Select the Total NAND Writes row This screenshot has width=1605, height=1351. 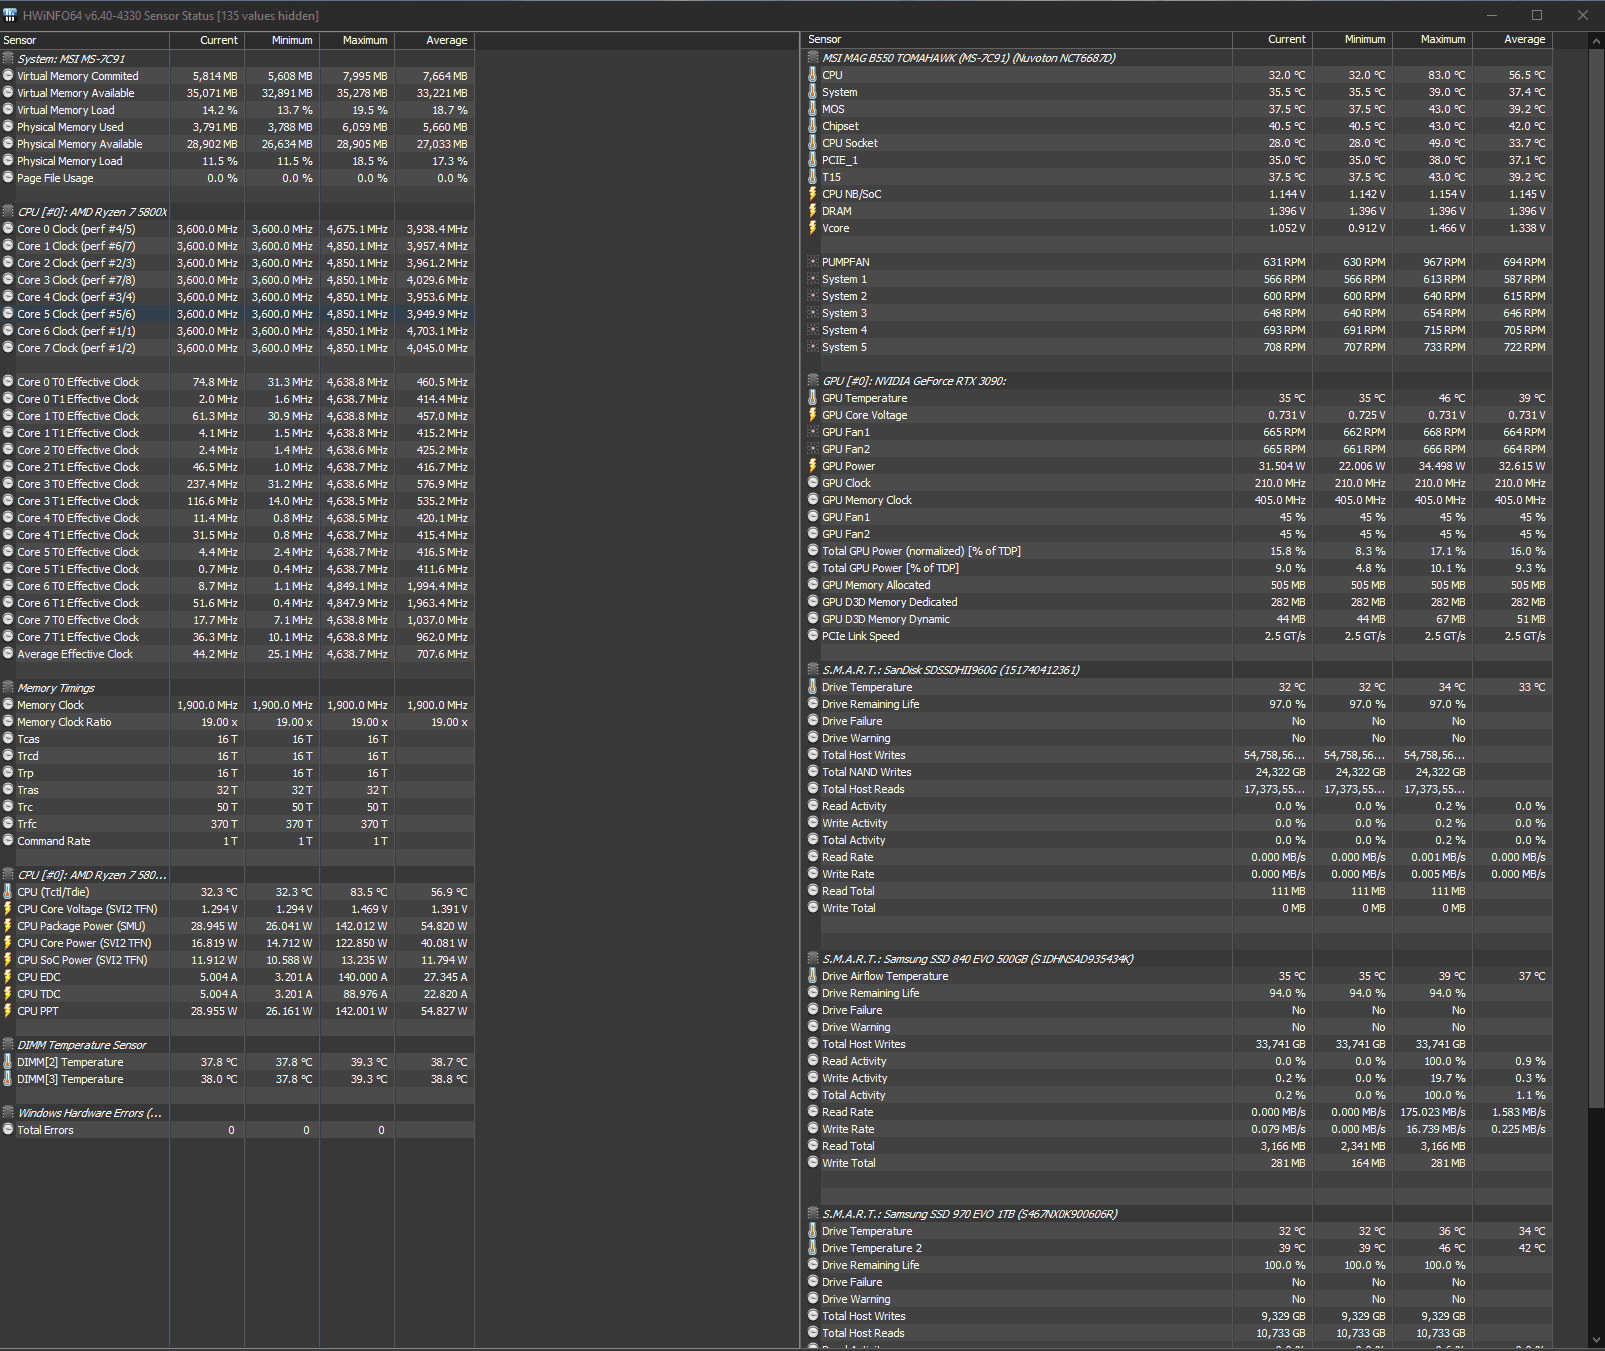[1179, 772]
